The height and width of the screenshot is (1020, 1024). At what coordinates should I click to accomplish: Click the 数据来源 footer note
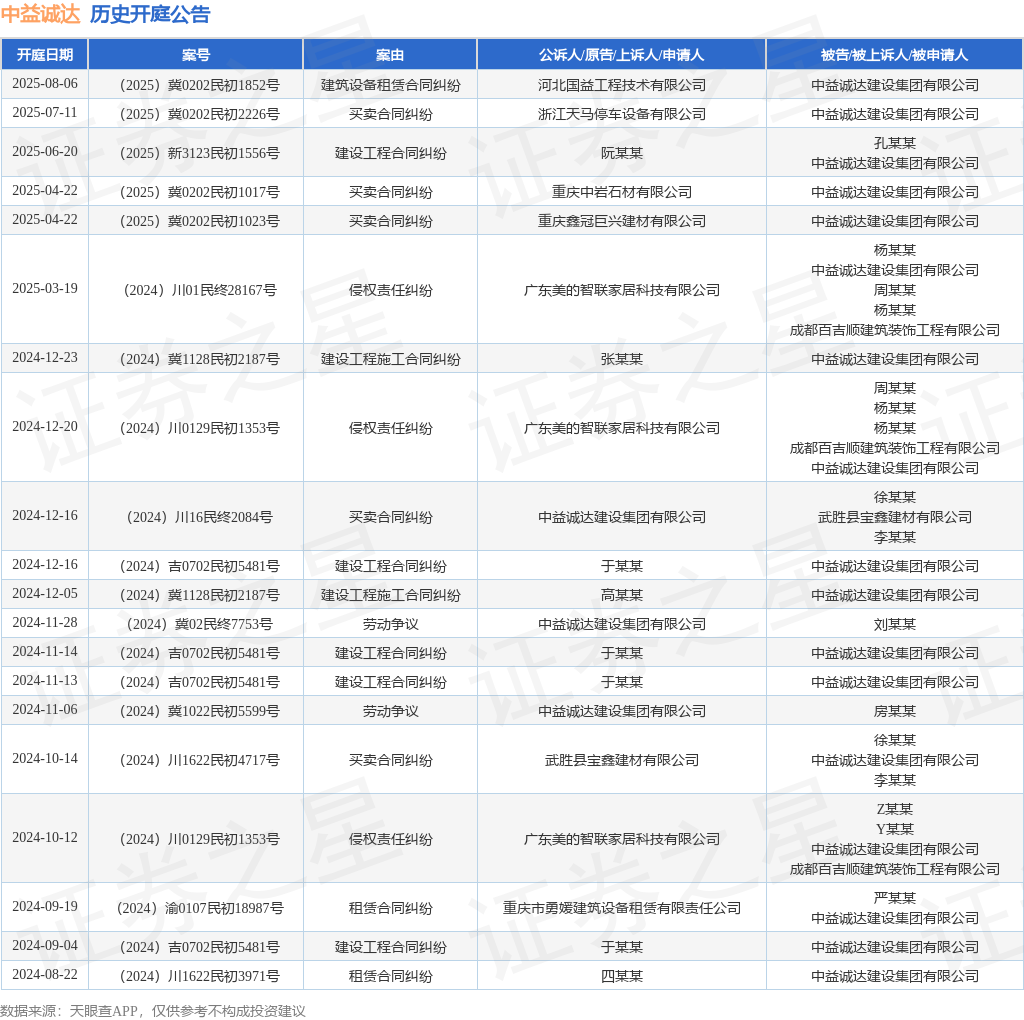click(x=153, y=1011)
